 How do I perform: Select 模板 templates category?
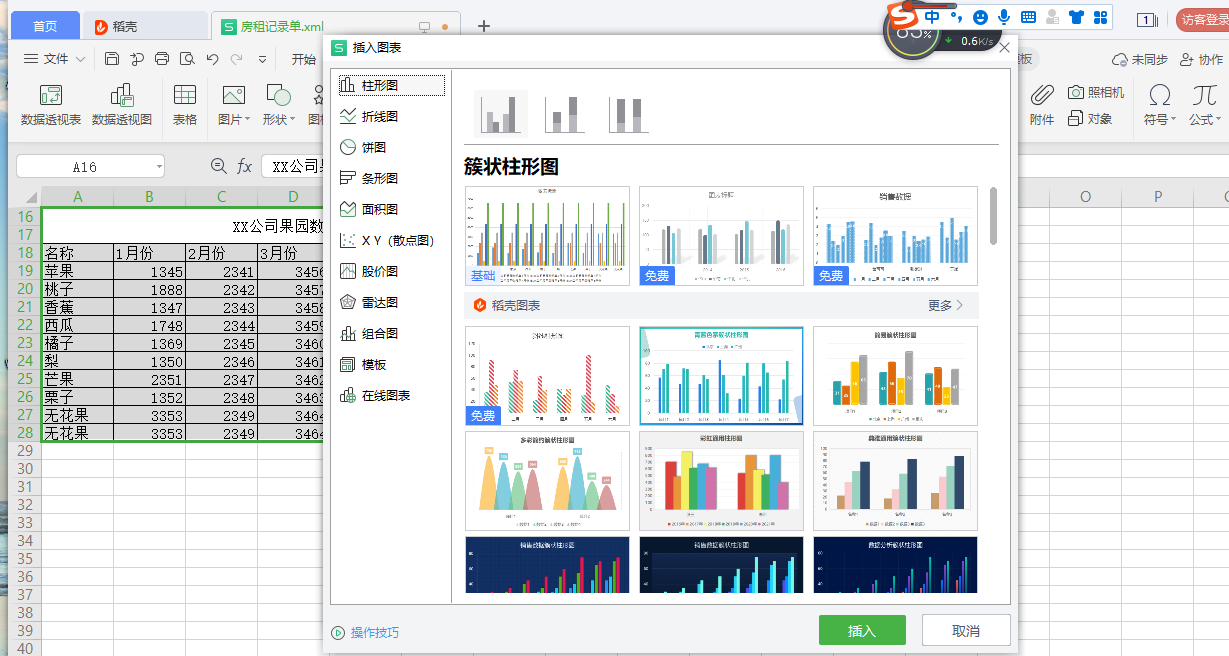coord(363,365)
